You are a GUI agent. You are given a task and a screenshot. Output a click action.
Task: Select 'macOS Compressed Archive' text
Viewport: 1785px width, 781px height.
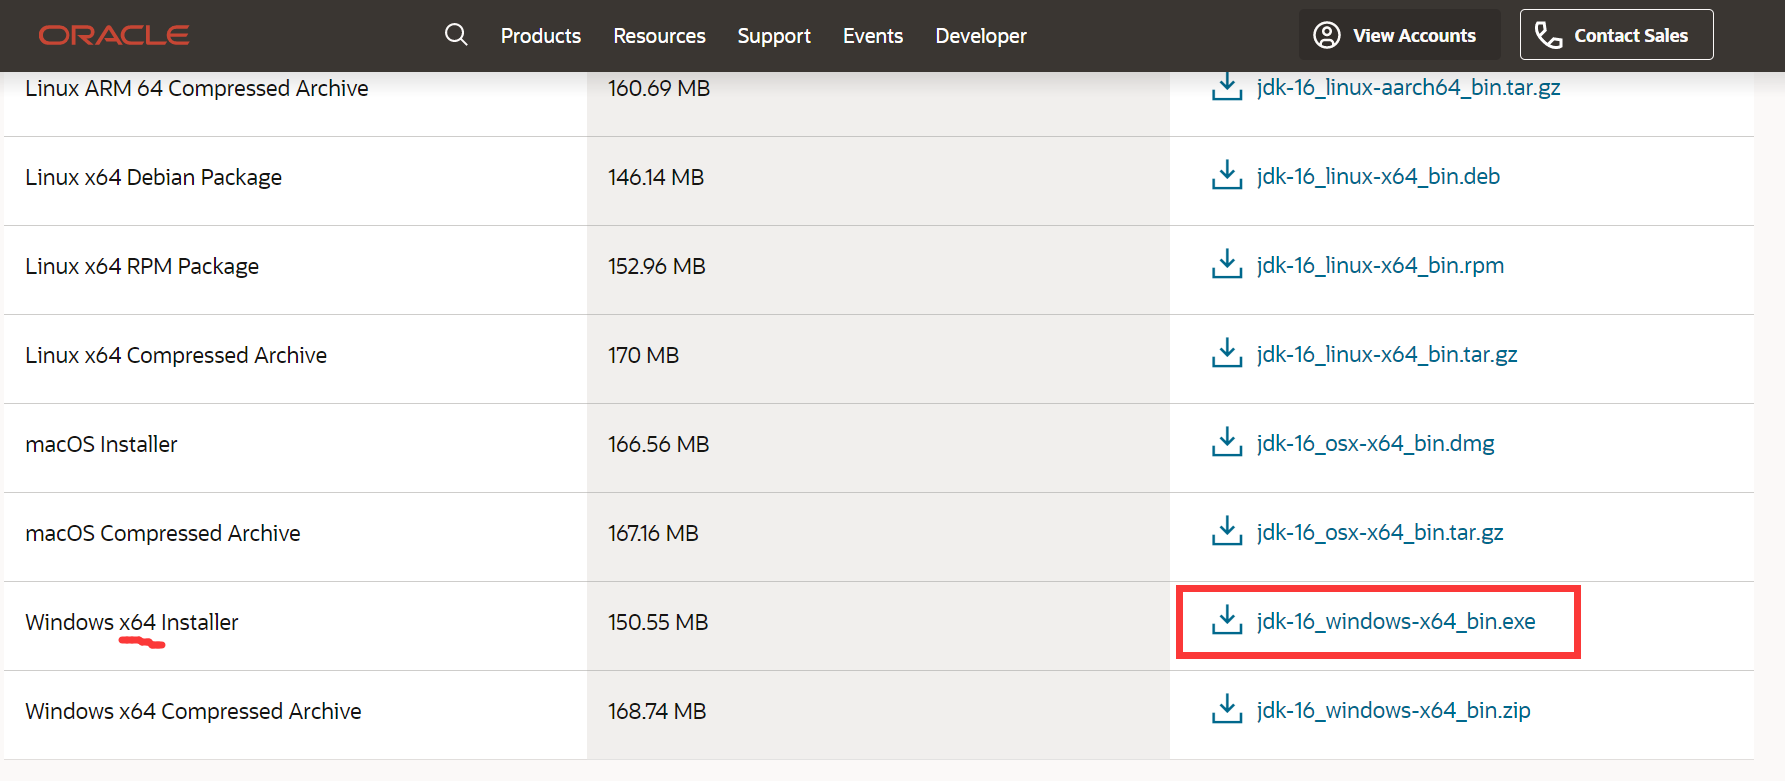(x=163, y=533)
